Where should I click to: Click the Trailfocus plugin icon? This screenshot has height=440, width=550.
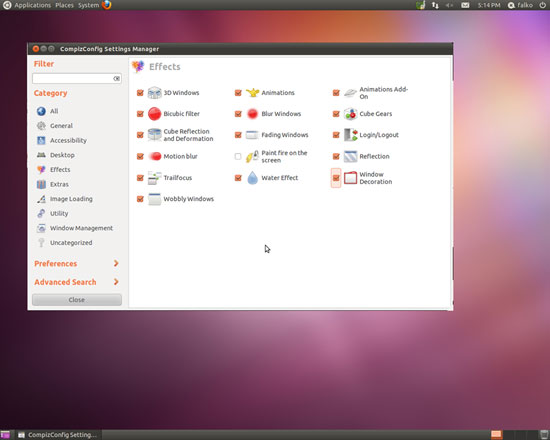point(154,178)
